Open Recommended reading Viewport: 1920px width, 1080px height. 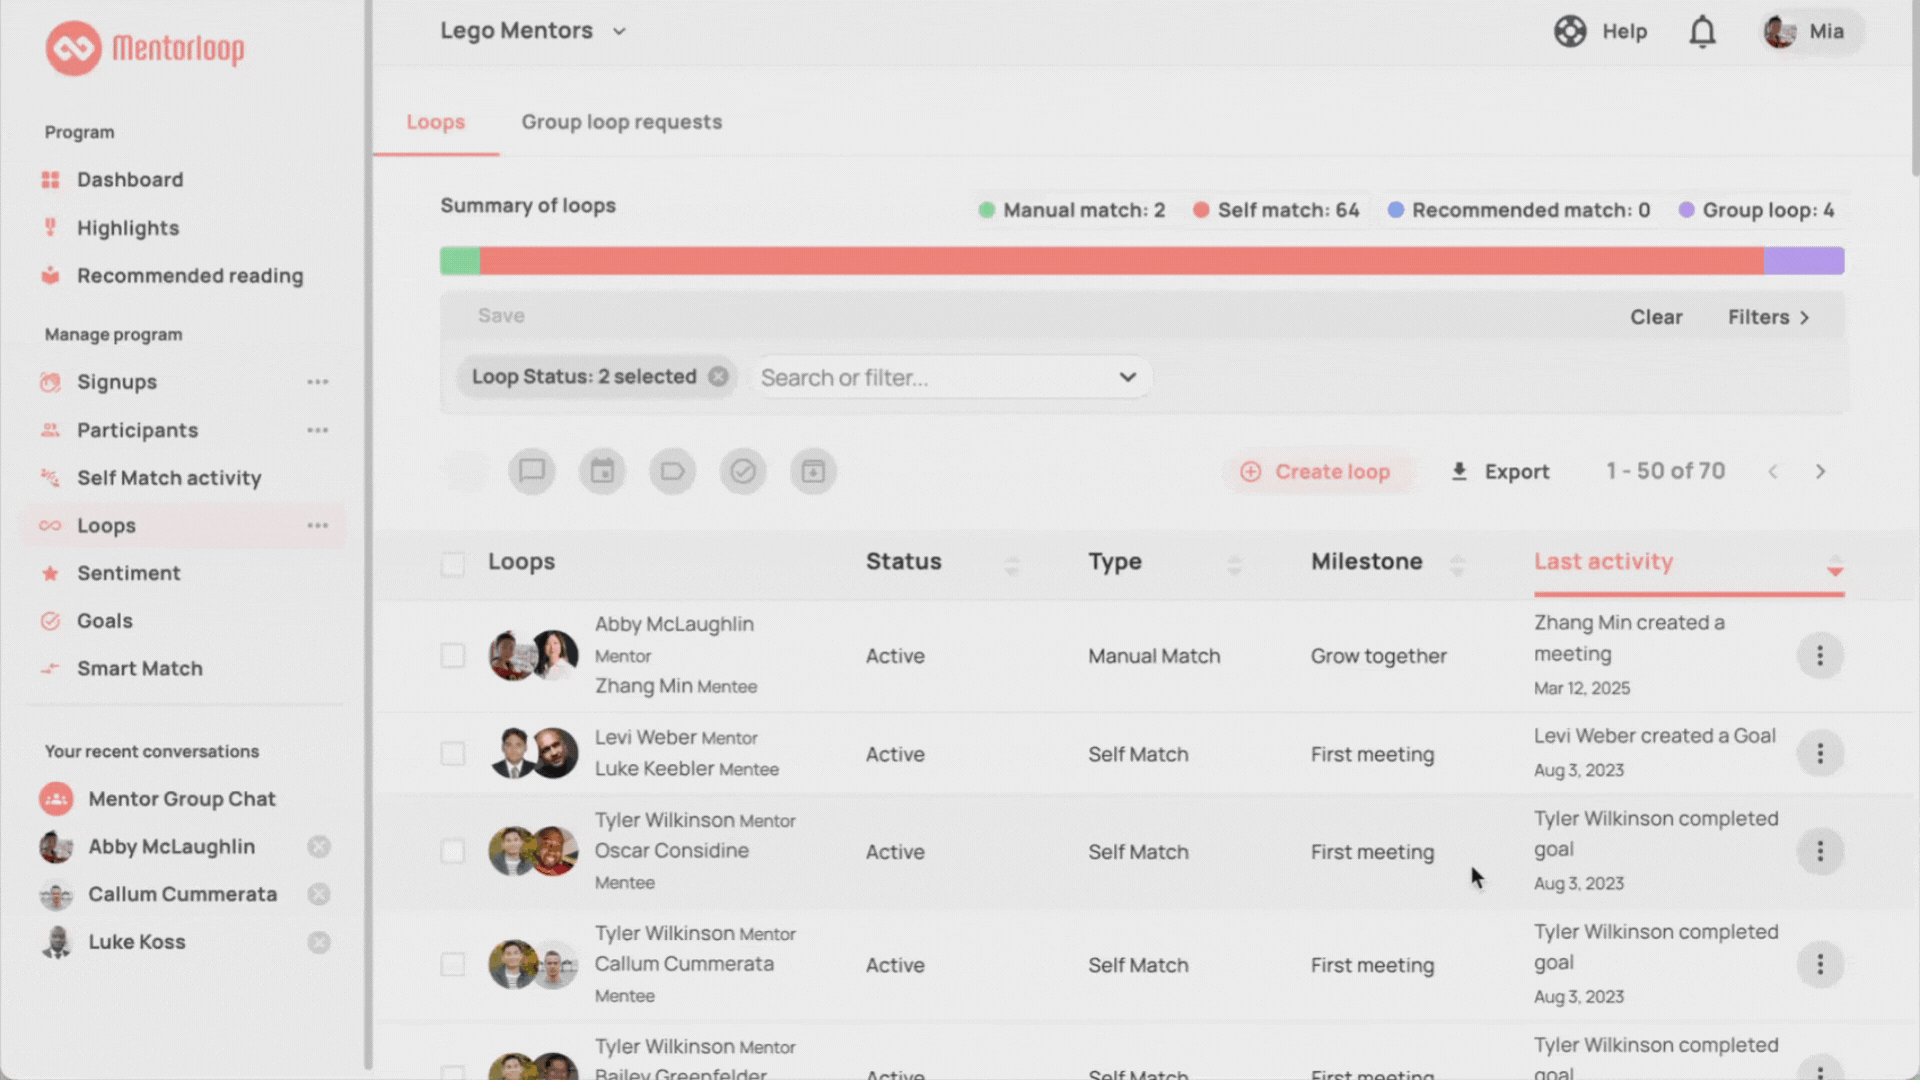(x=190, y=276)
